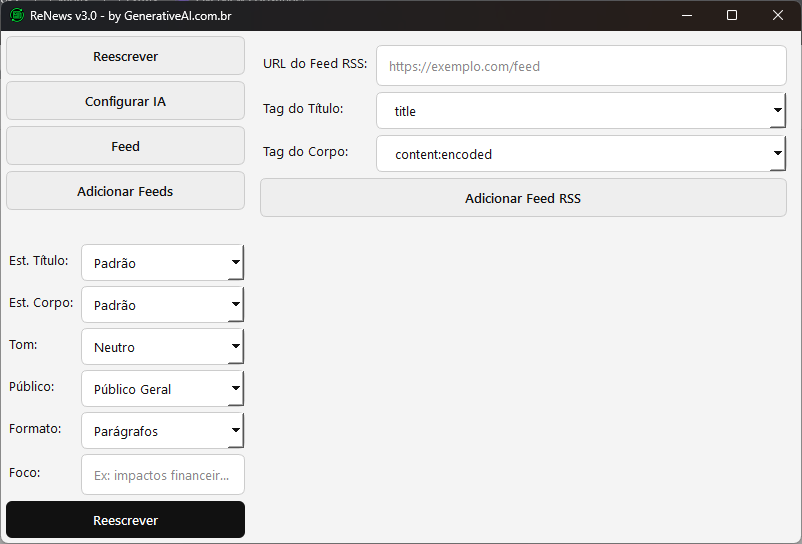Minimize the ReNews window
Viewport: 802px width, 544px height.
686,15
